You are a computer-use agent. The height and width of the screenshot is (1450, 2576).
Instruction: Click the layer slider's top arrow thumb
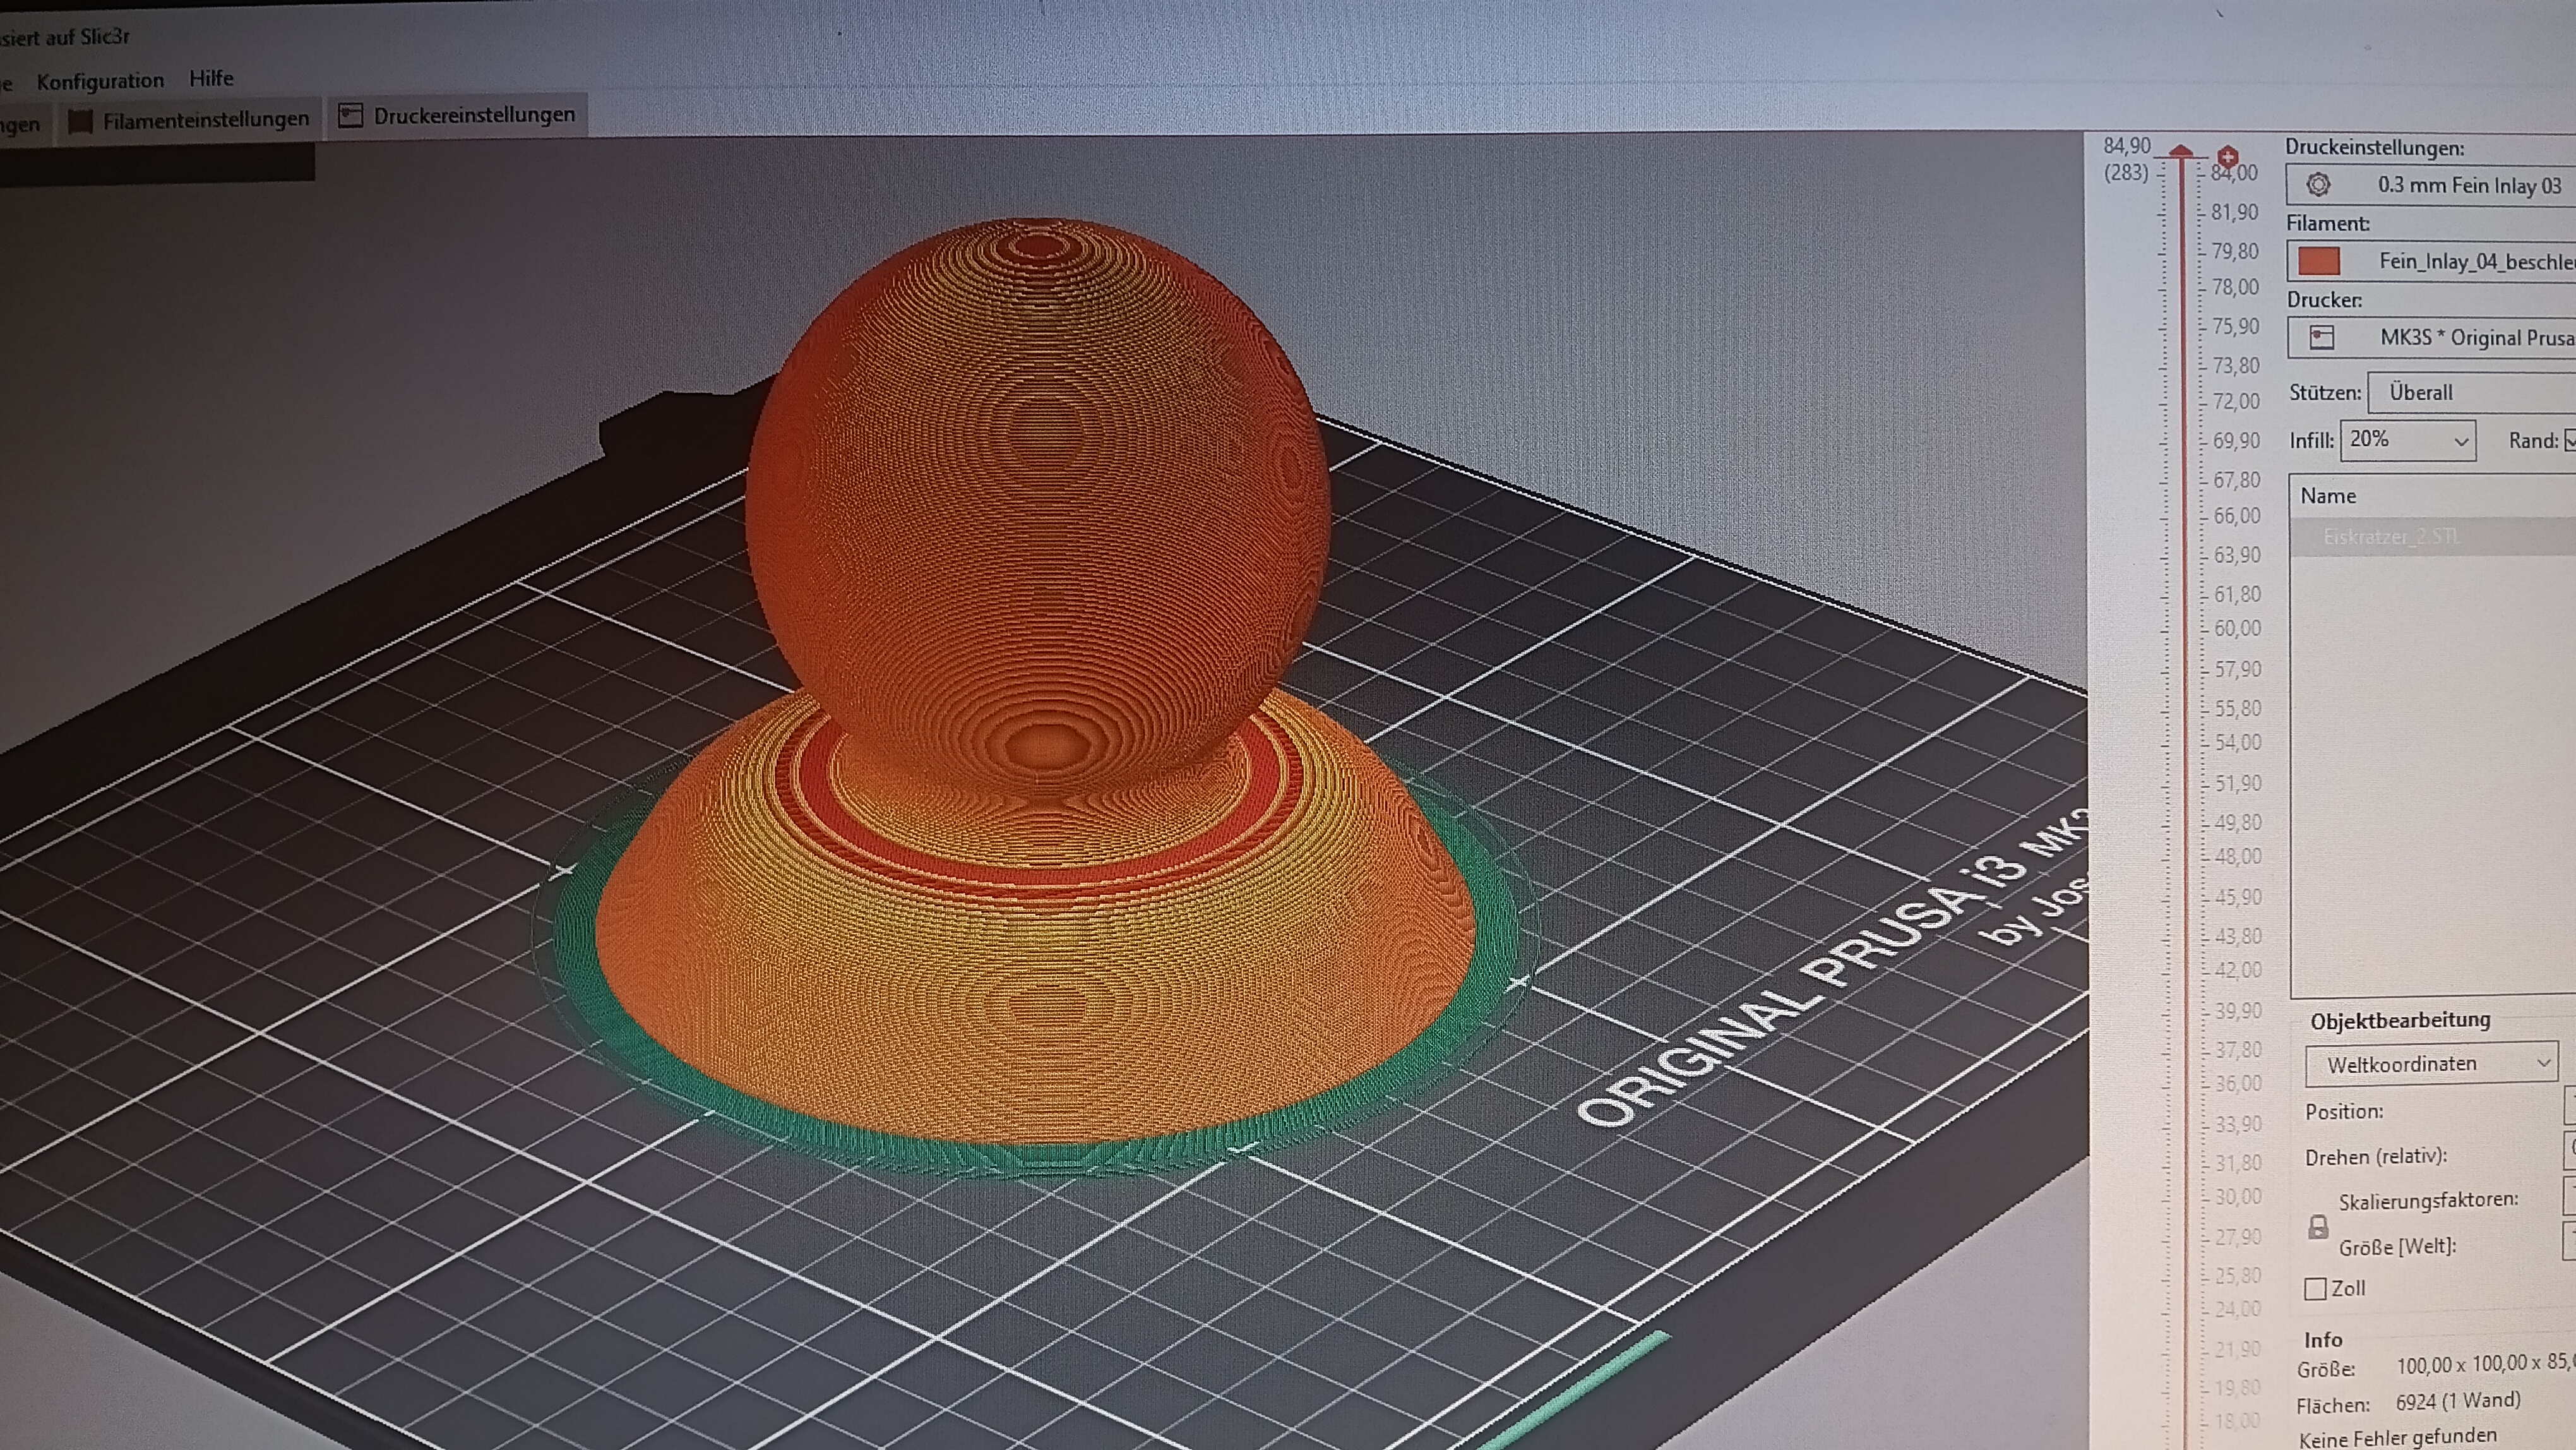[2181, 152]
